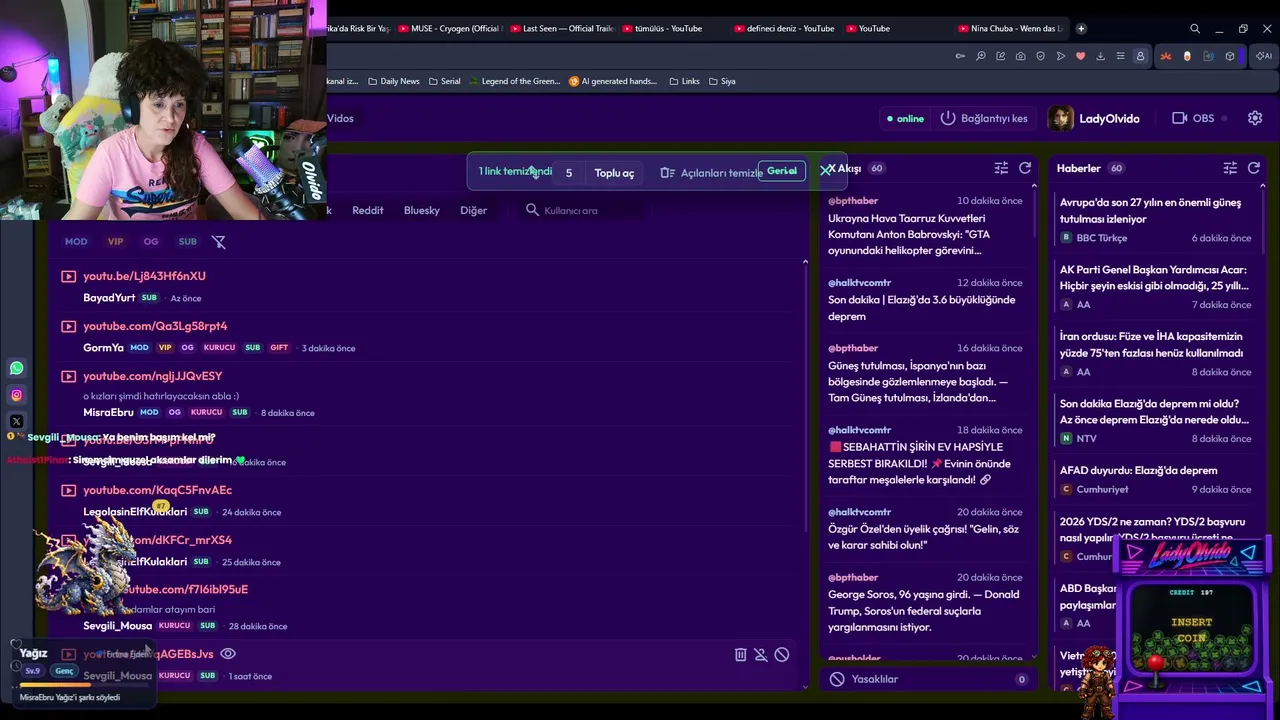Delete the link in the hovered bottom row

(740, 655)
